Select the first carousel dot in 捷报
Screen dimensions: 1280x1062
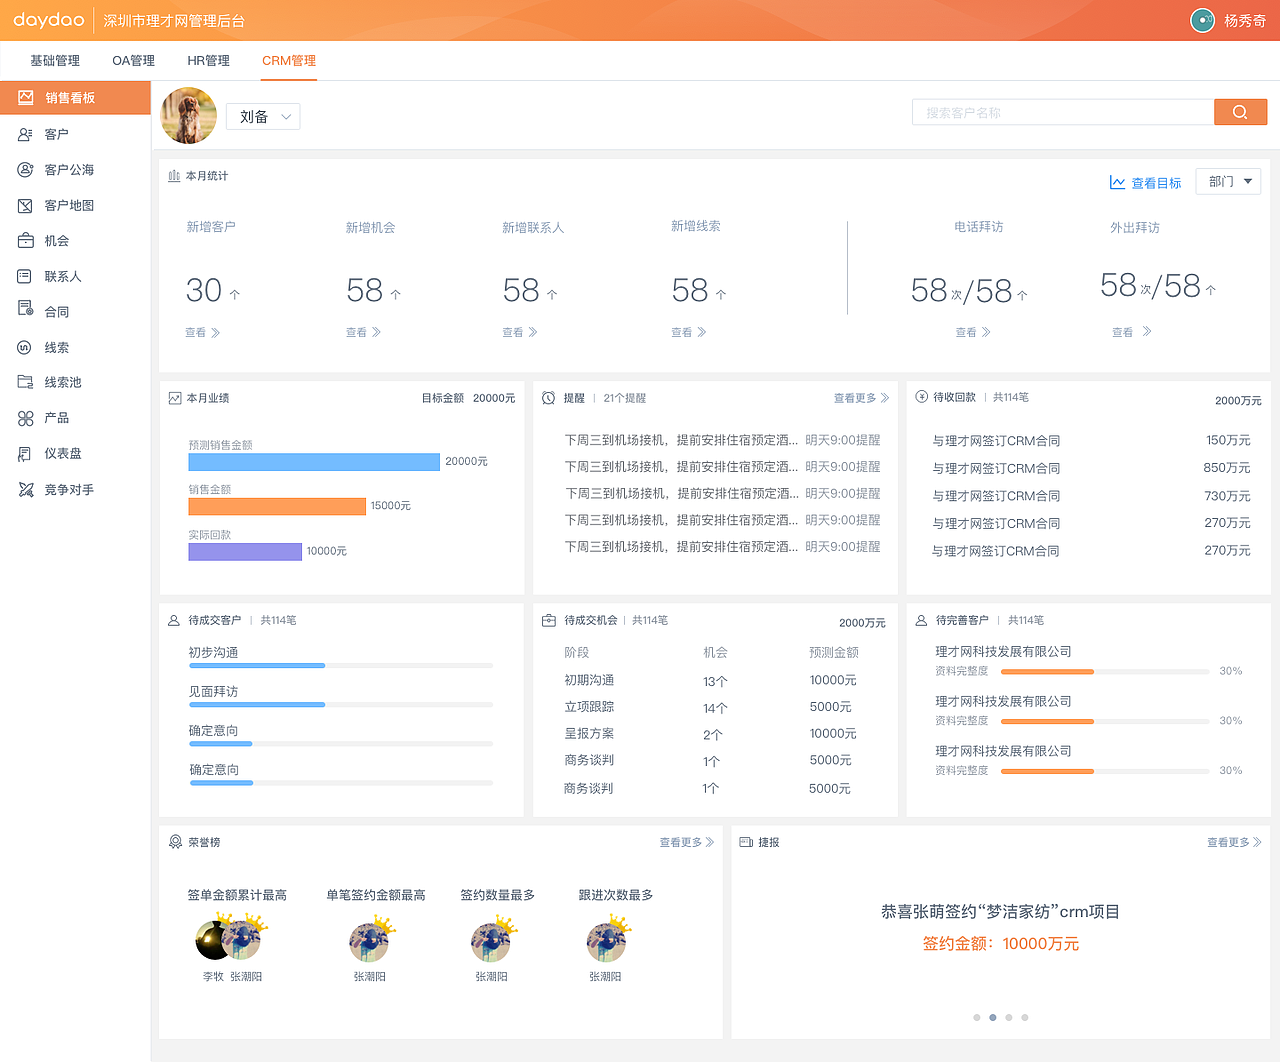pyautogui.click(x=976, y=1017)
